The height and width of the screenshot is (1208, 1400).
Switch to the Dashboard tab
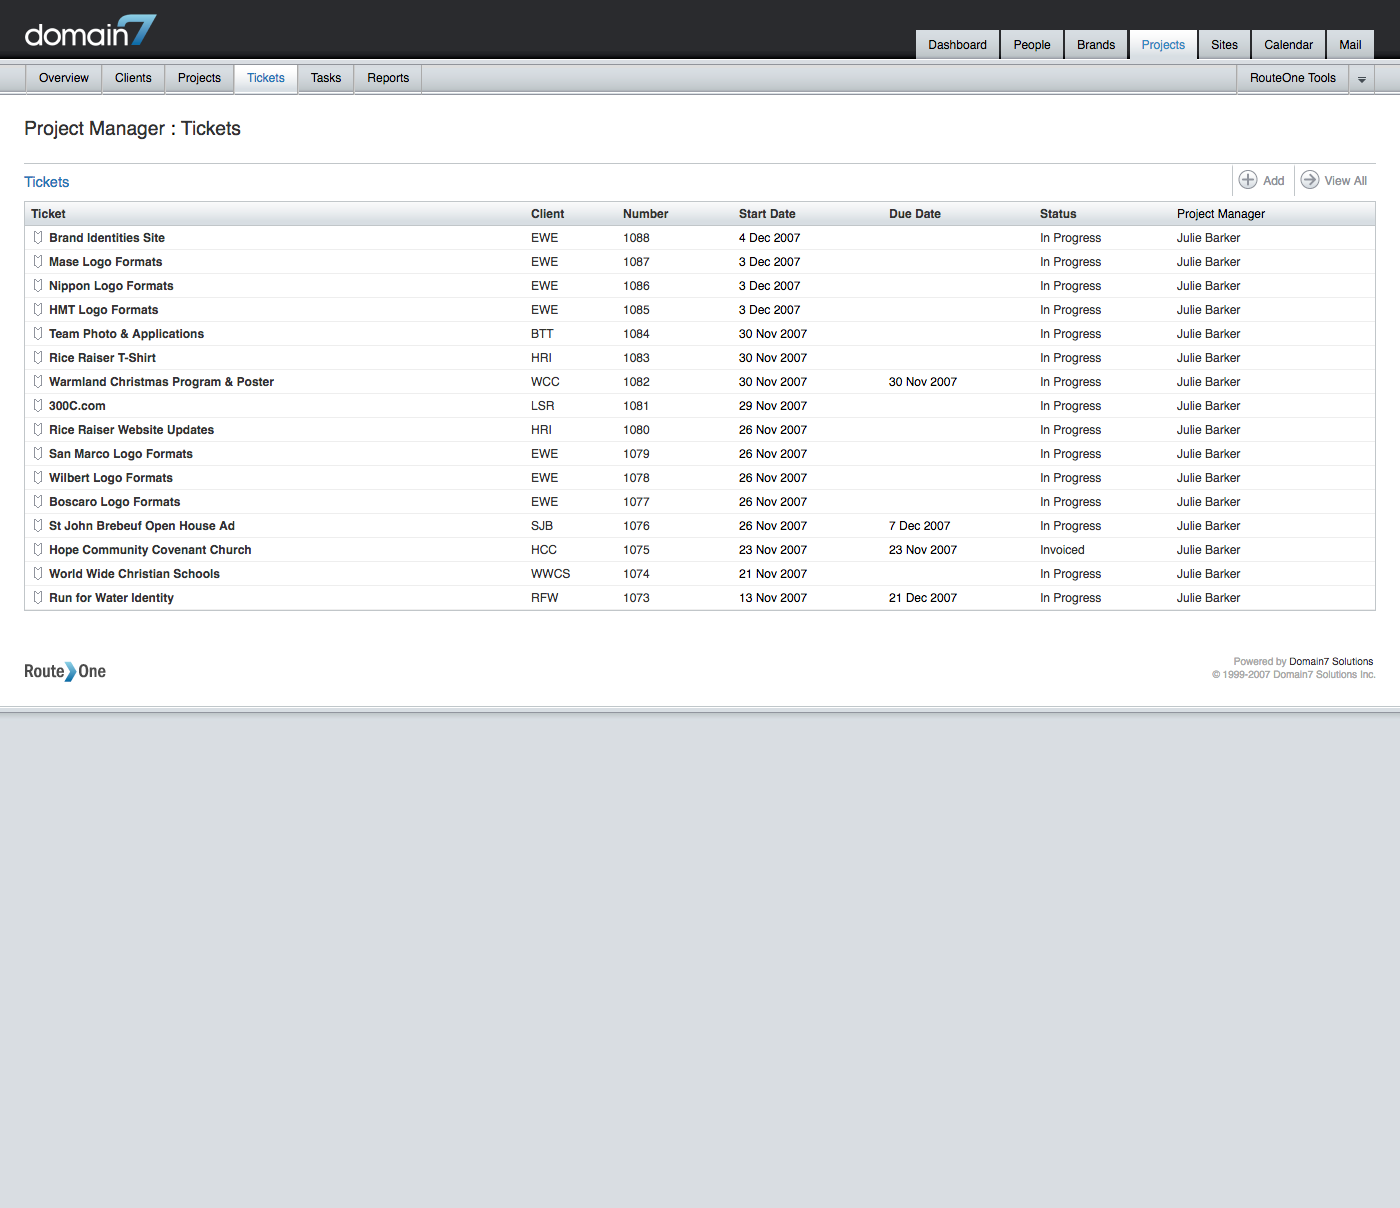click(957, 45)
